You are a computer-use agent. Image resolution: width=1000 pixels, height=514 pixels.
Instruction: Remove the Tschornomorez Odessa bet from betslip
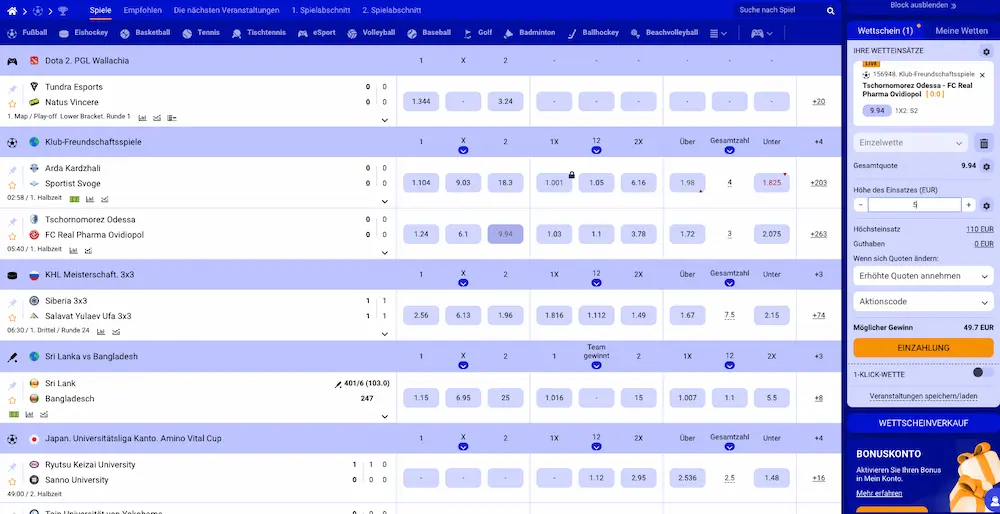pyautogui.click(x=982, y=75)
